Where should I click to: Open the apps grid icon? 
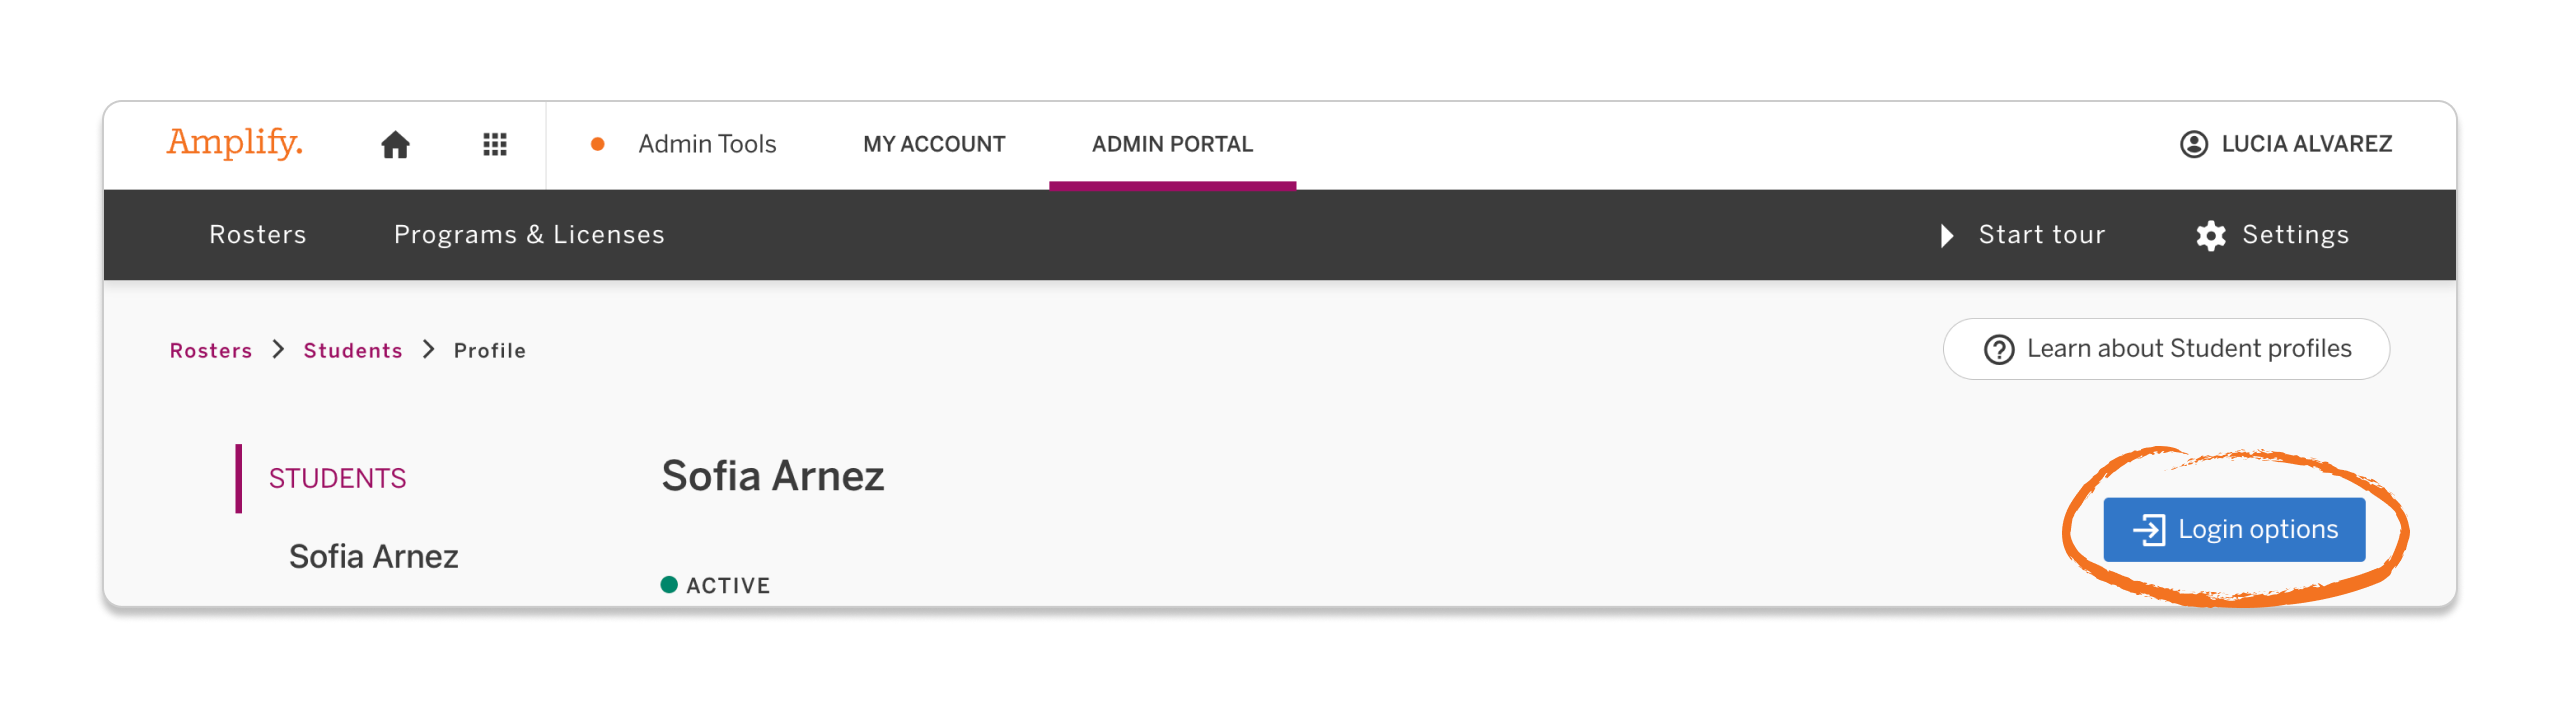[x=494, y=144]
